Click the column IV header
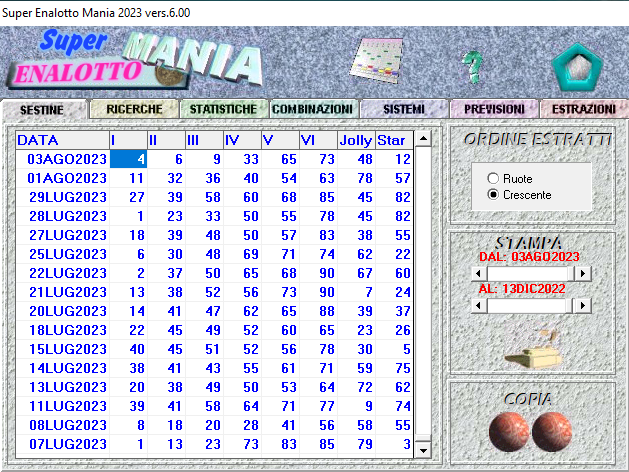The width and height of the screenshot is (629, 472). coord(242,140)
